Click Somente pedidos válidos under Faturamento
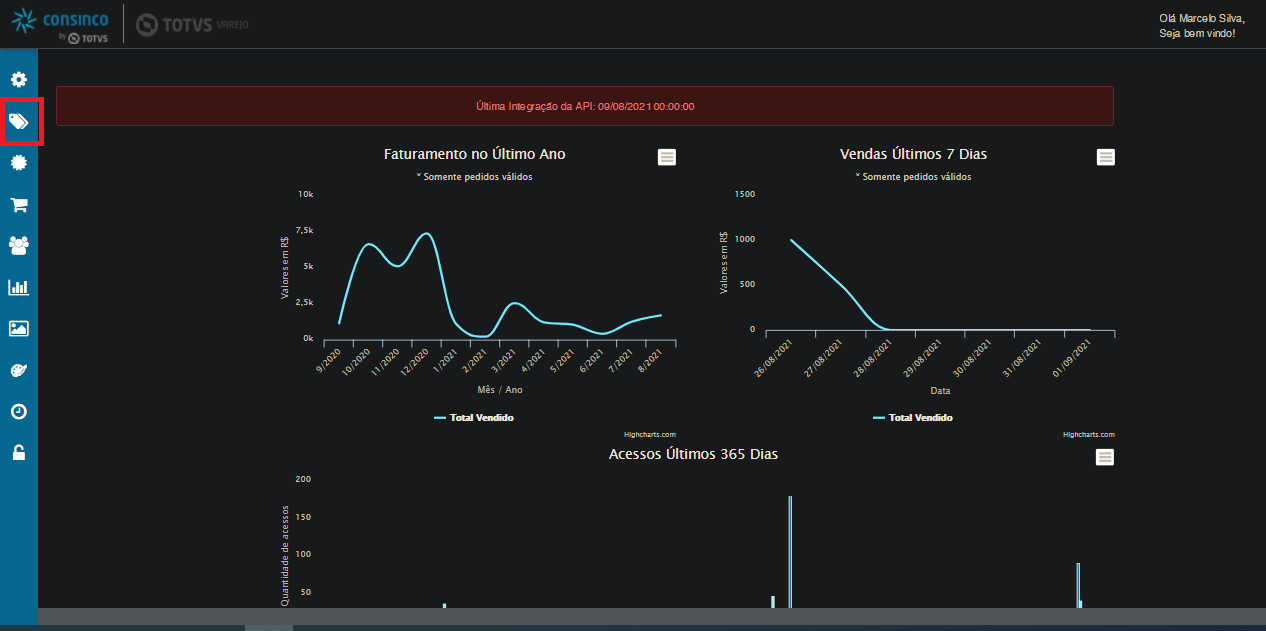1266x631 pixels. (x=475, y=176)
